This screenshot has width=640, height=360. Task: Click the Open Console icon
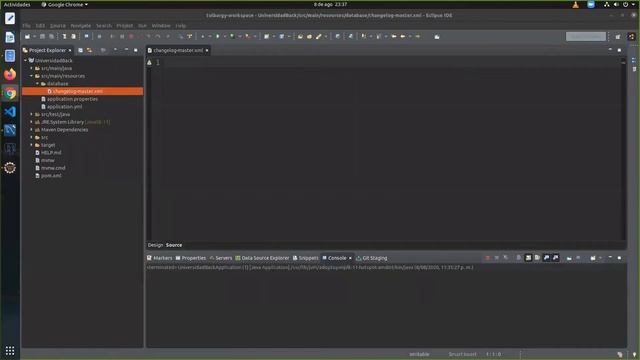[x=593, y=258]
